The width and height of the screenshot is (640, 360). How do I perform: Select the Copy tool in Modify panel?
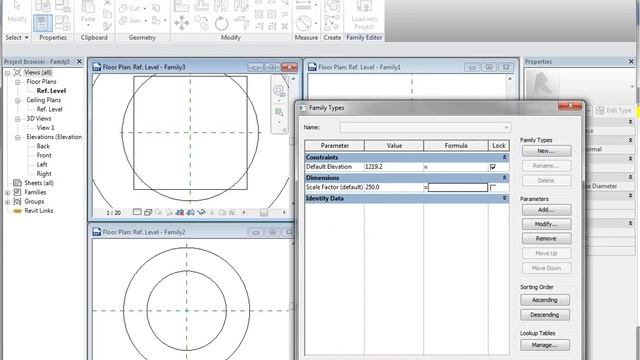[201, 22]
